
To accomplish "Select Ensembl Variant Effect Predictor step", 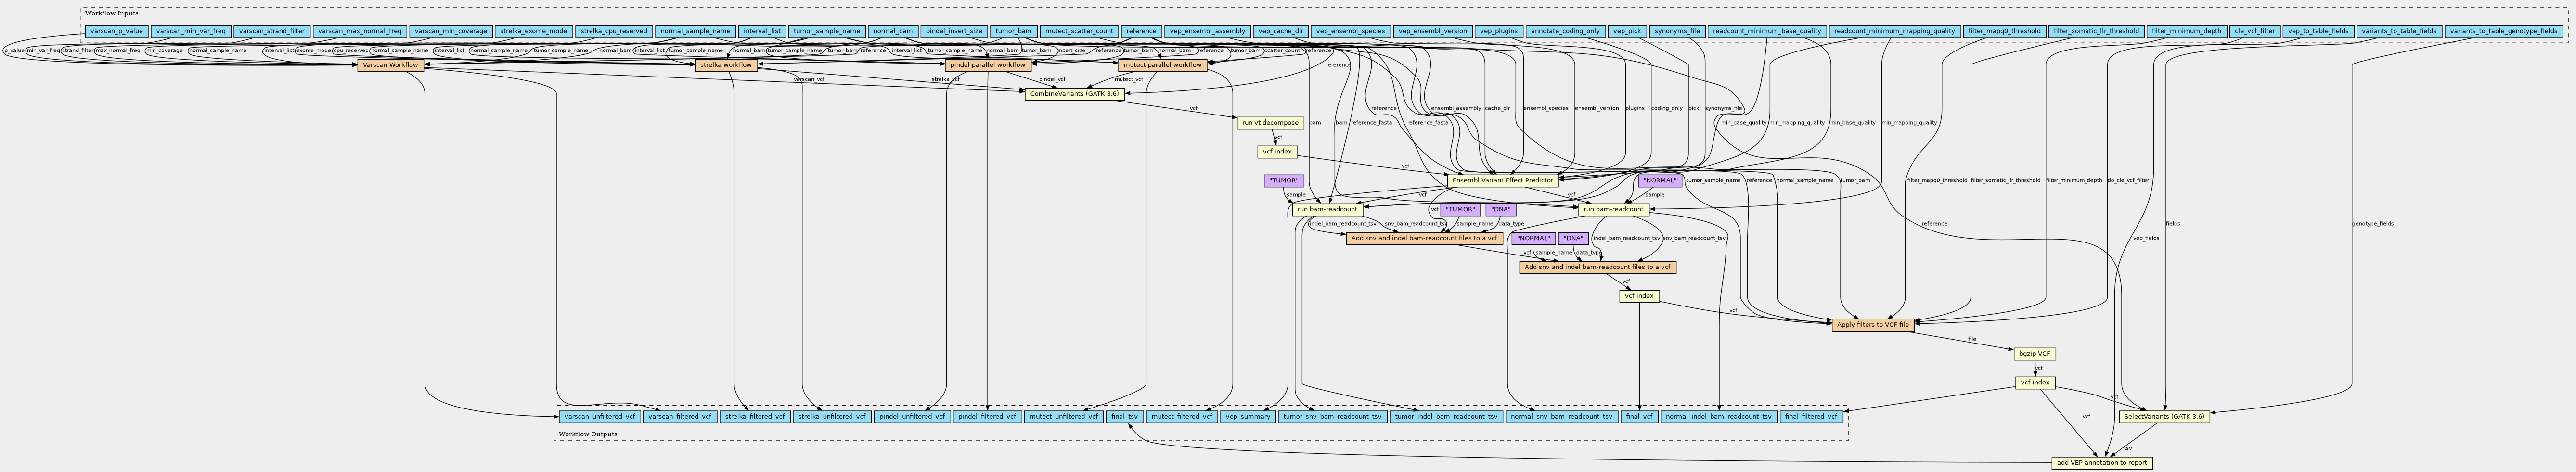I will pyautogui.click(x=1502, y=181).
